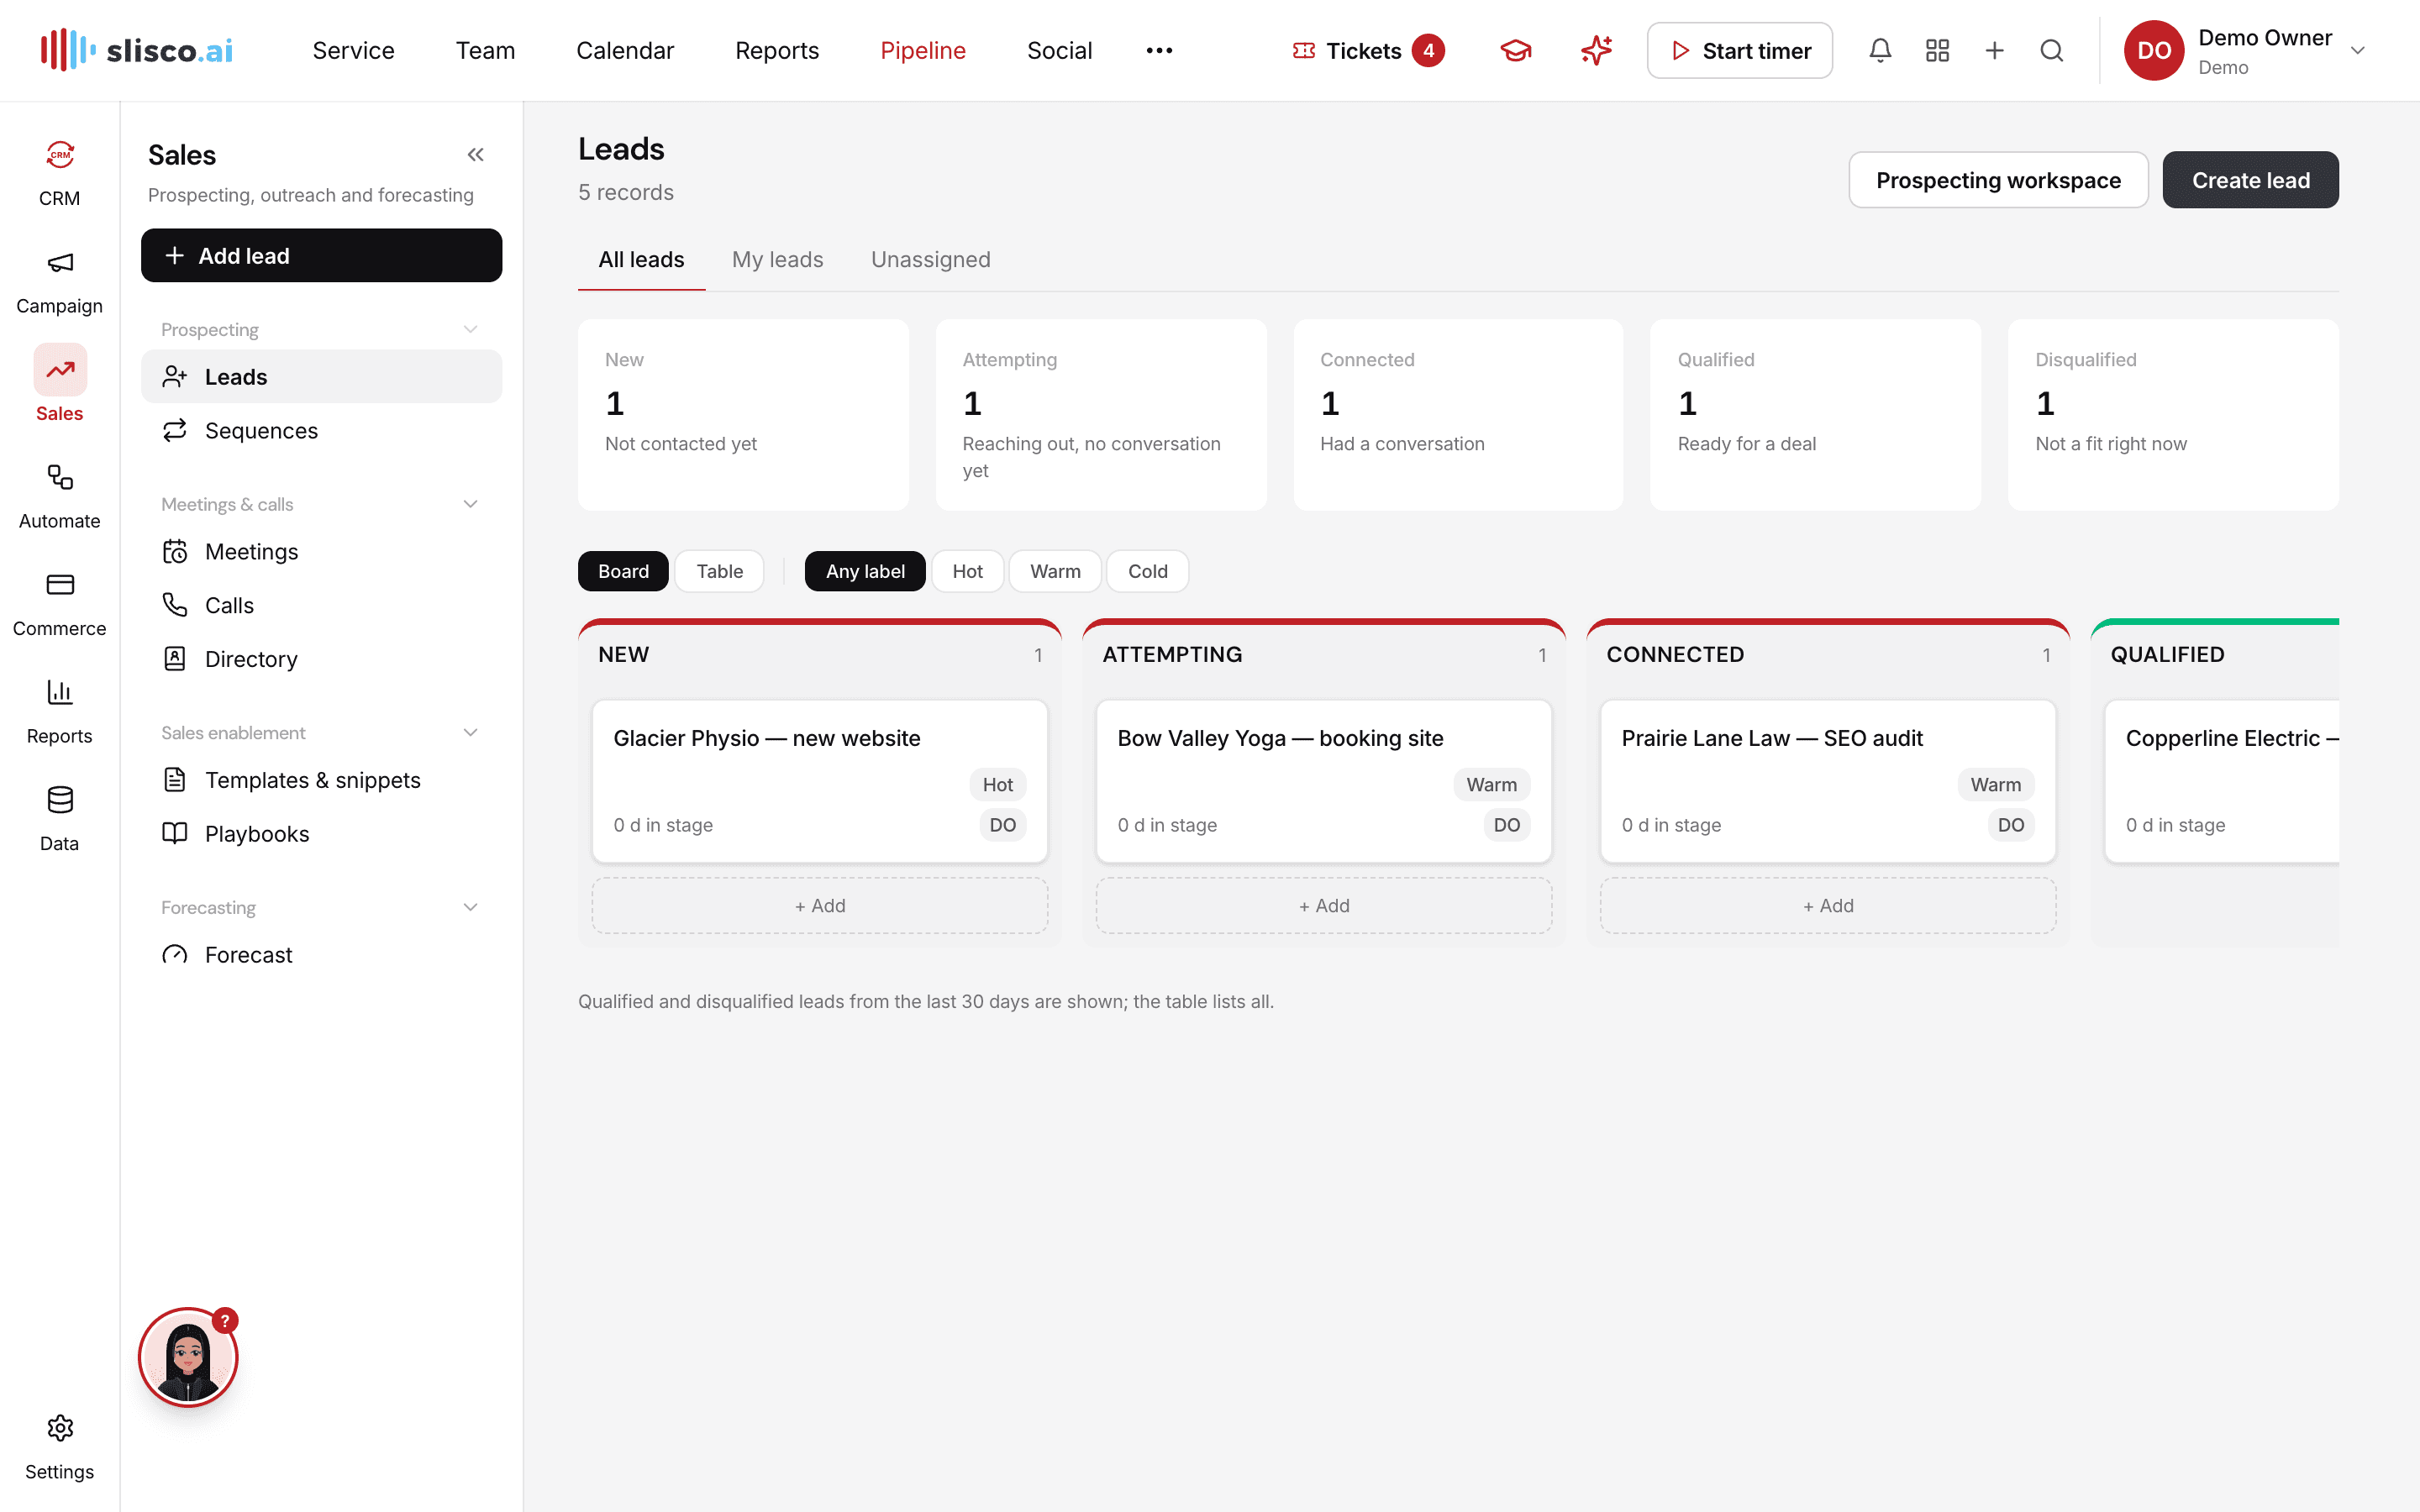The image size is (2420, 1512).
Task: Switch to My leads tab
Action: click(x=777, y=259)
